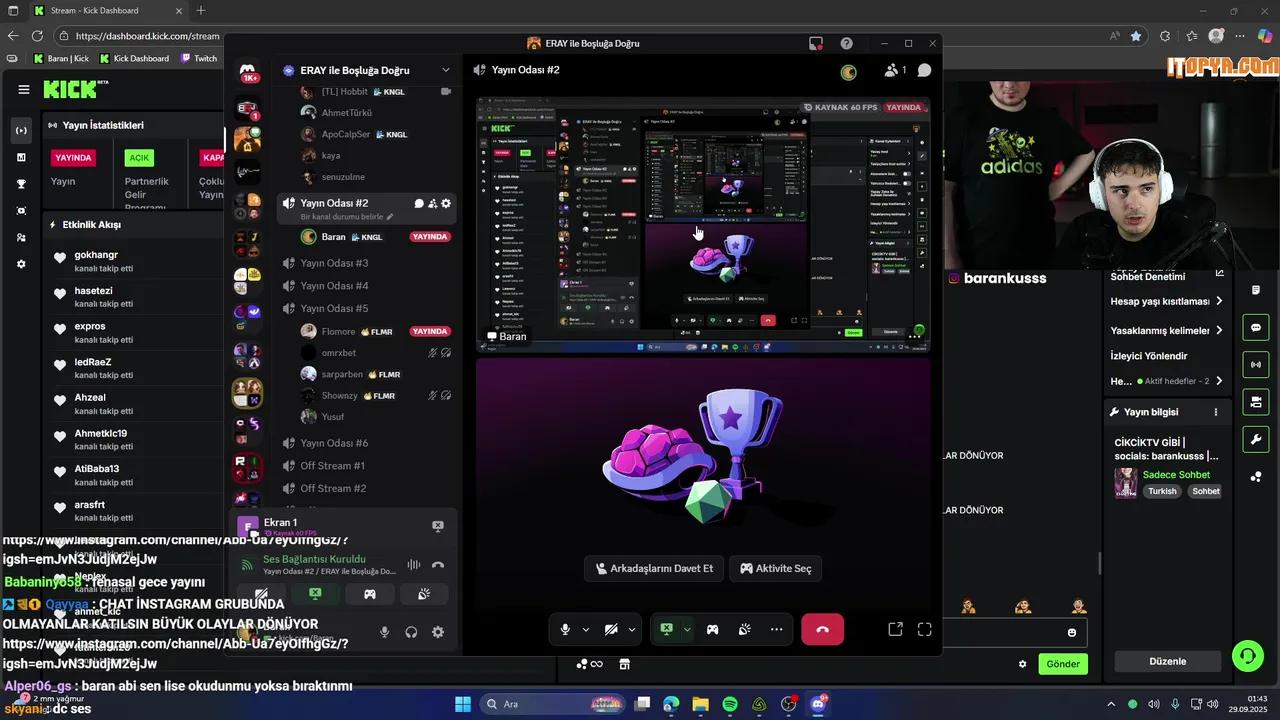Click Arkadaşlarını Davet Et button
Viewport: 1280px width, 720px height.
pos(654,568)
